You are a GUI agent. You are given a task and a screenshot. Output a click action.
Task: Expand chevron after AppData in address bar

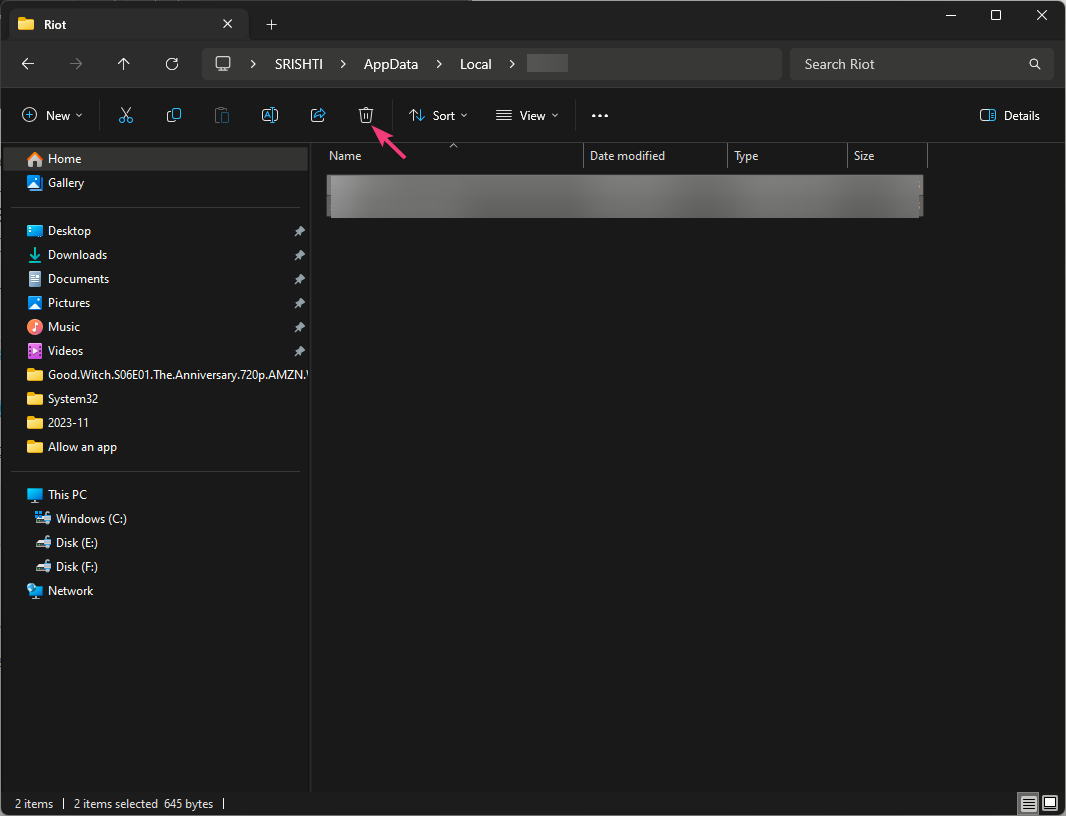coord(439,64)
